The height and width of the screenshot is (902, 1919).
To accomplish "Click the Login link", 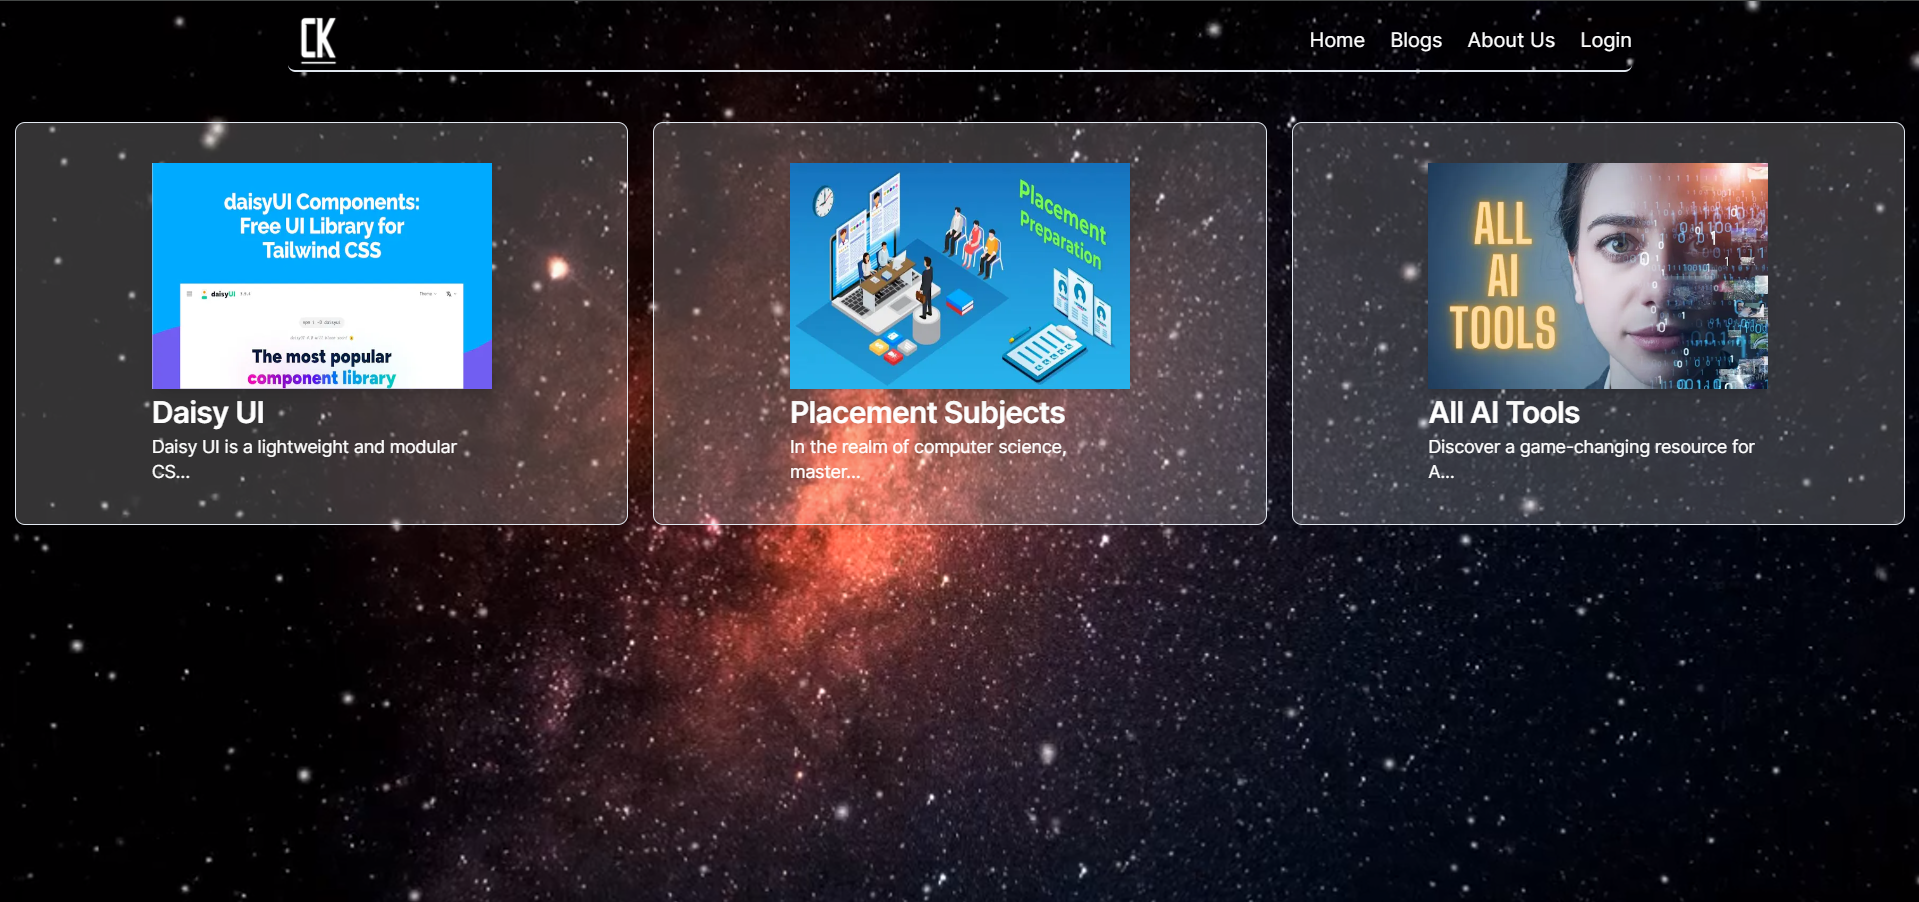I will coord(1605,40).
